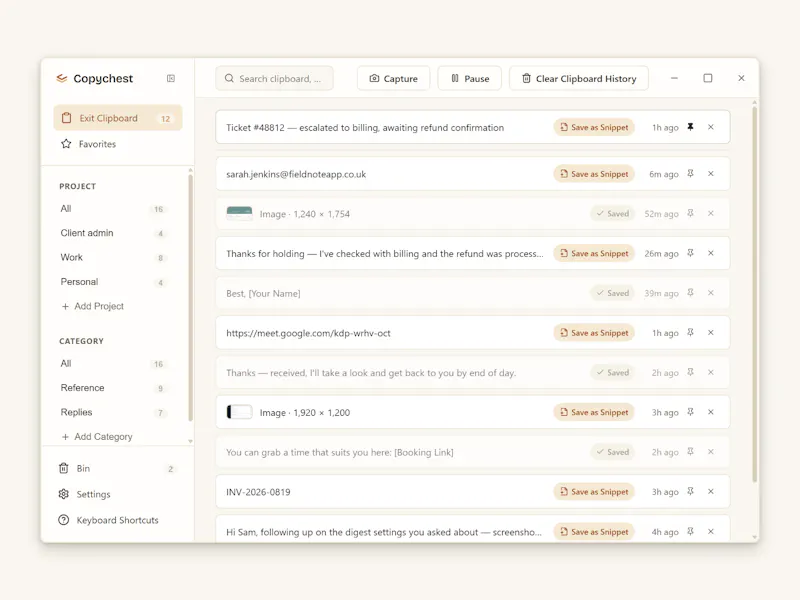Pin the meet.google.com link entry
The width and height of the screenshot is (800, 600).
point(690,333)
